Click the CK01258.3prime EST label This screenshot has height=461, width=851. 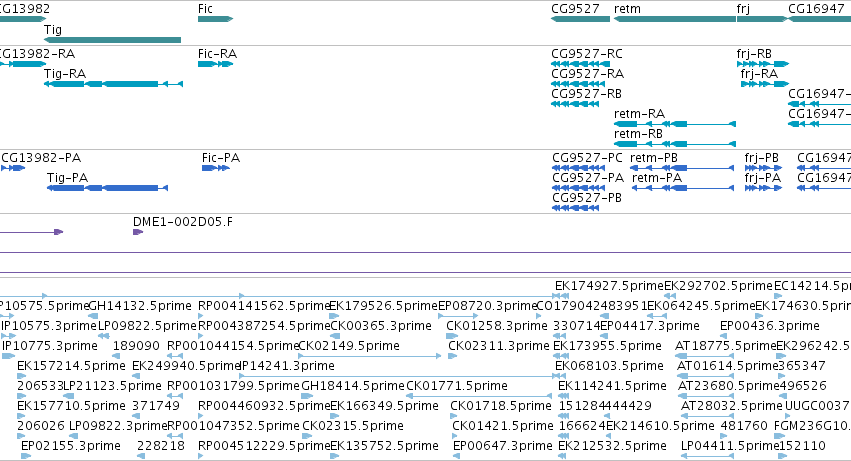(497, 326)
